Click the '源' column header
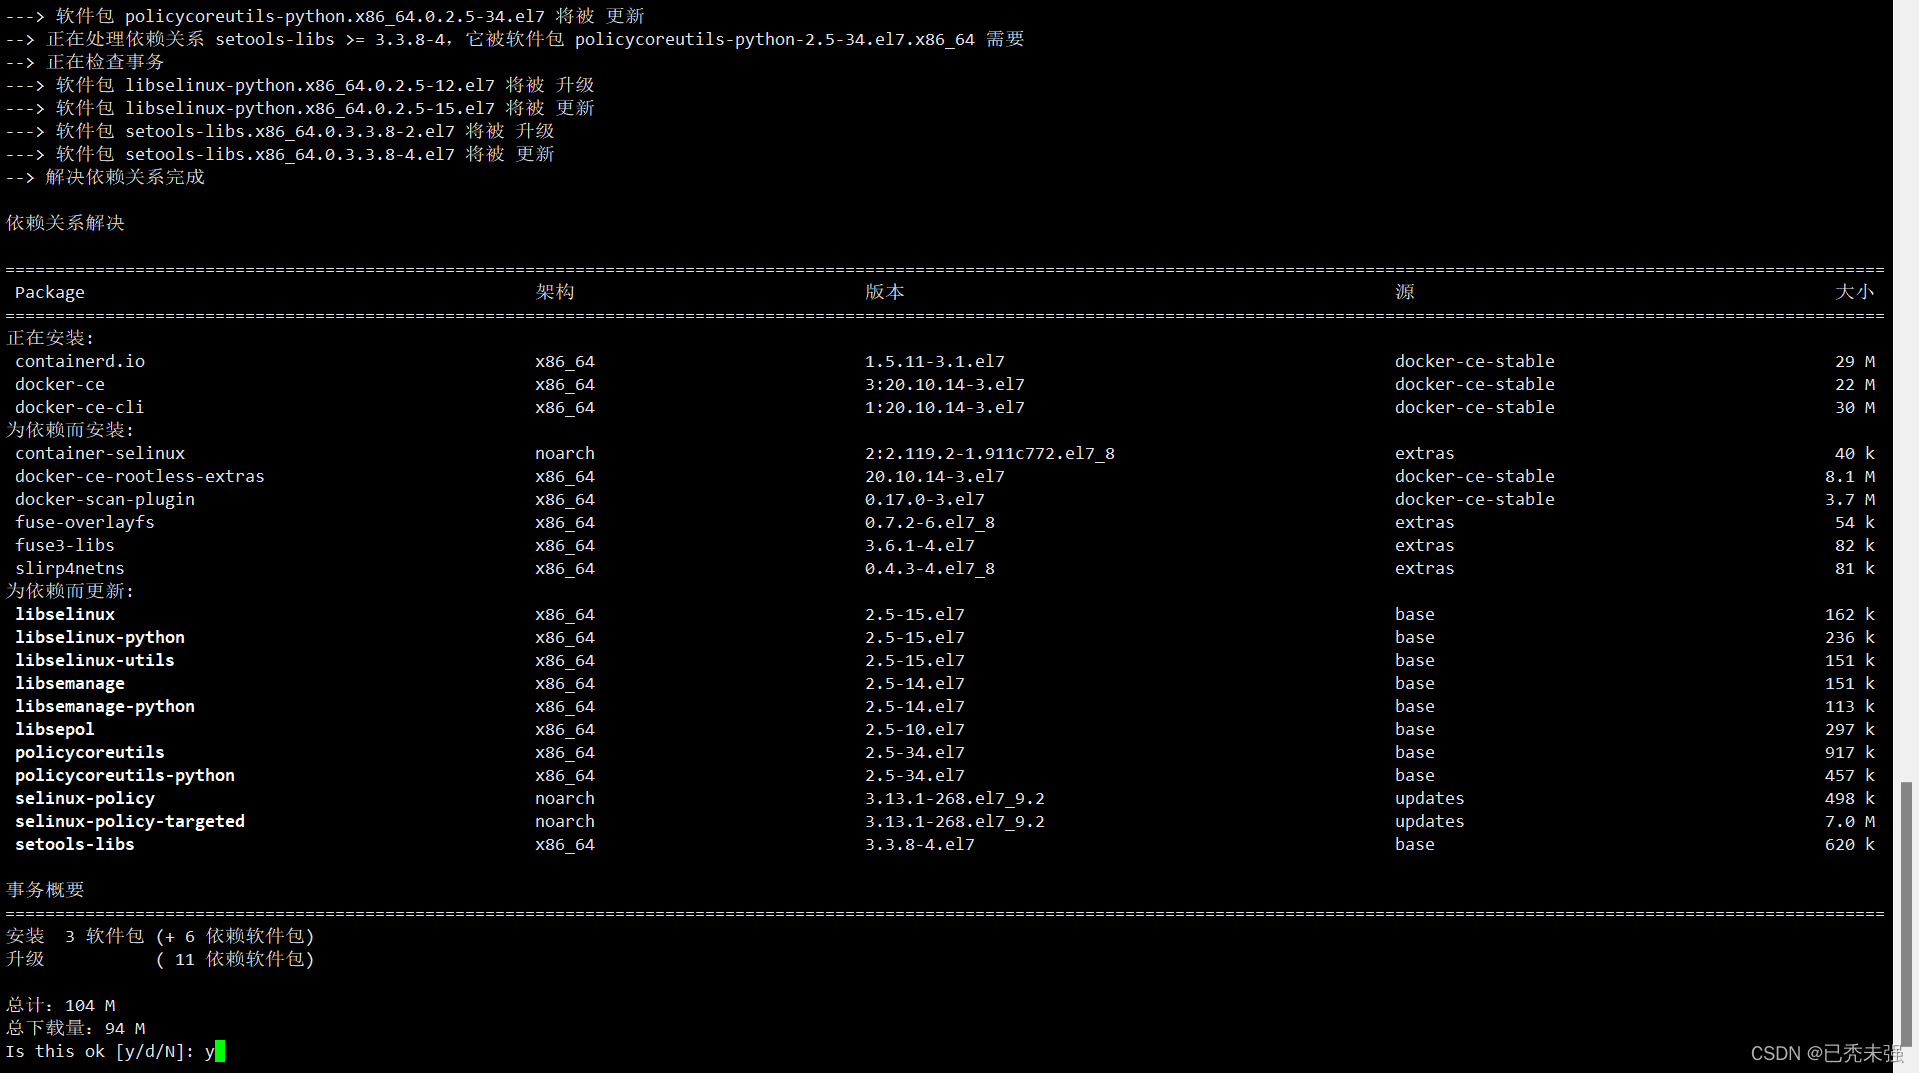This screenshot has height=1073, width=1919. click(1405, 292)
